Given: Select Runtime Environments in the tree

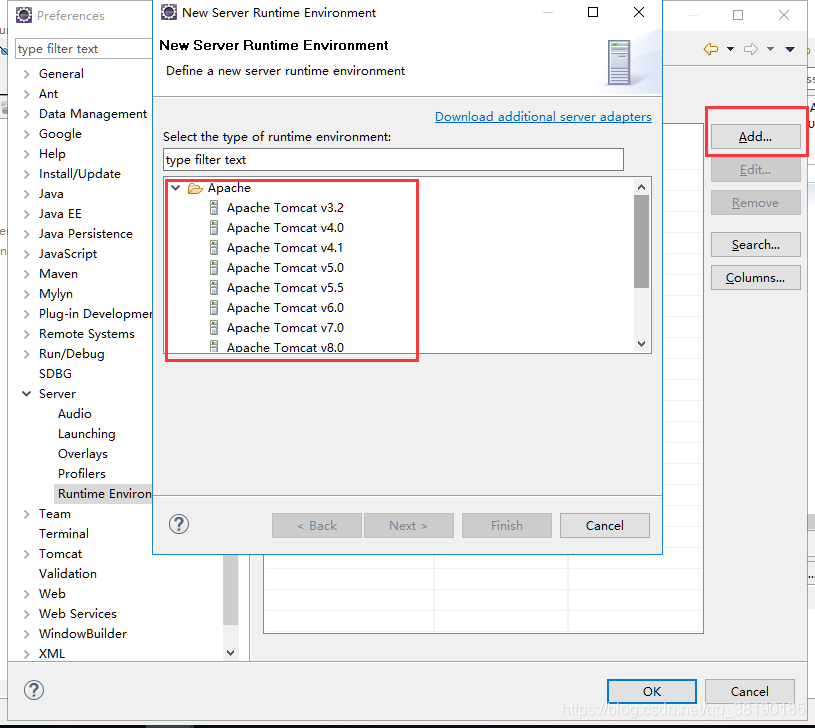Looking at the screenshot, I should tap(104, 494).
